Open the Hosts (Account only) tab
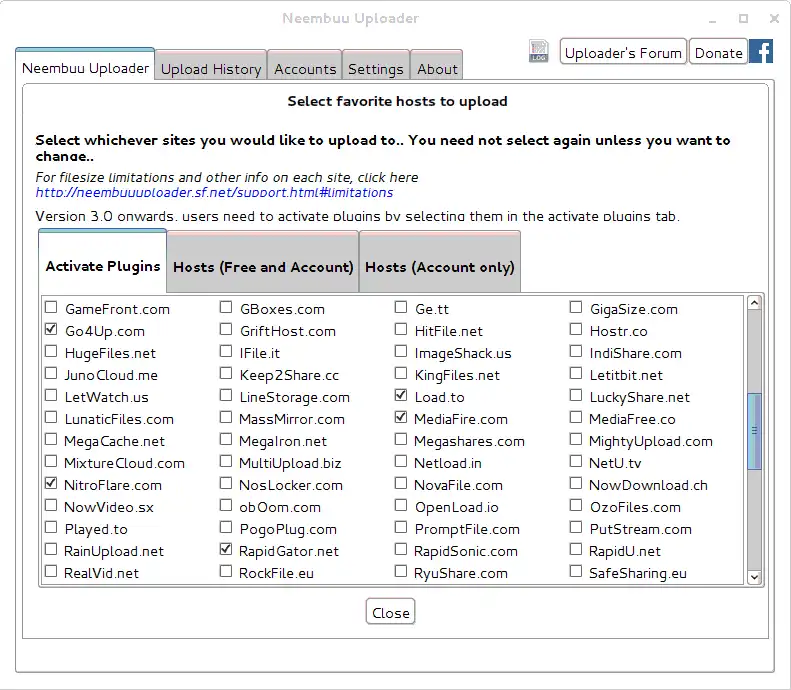The width and height of the screenshot is (791, 690). (x=440, y=267)
